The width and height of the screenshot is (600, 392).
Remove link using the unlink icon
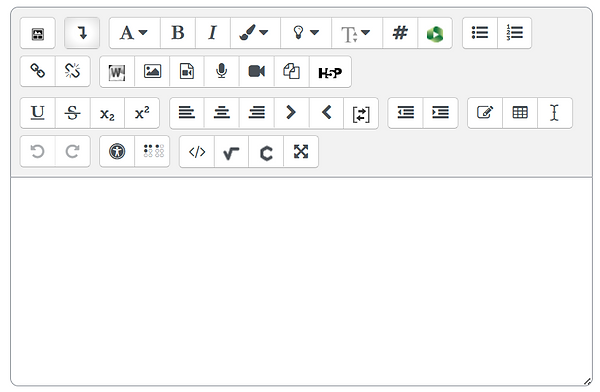pyautogui.click(x=73, y=71)
